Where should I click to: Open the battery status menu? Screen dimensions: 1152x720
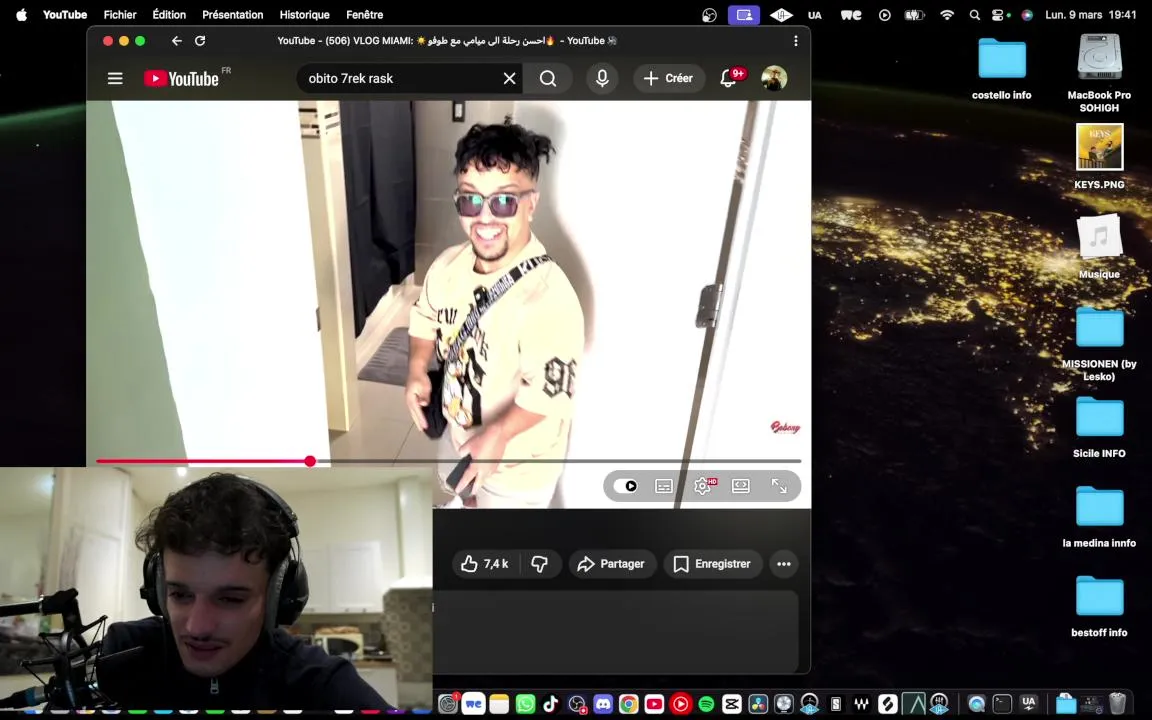(x=914, y=15)
